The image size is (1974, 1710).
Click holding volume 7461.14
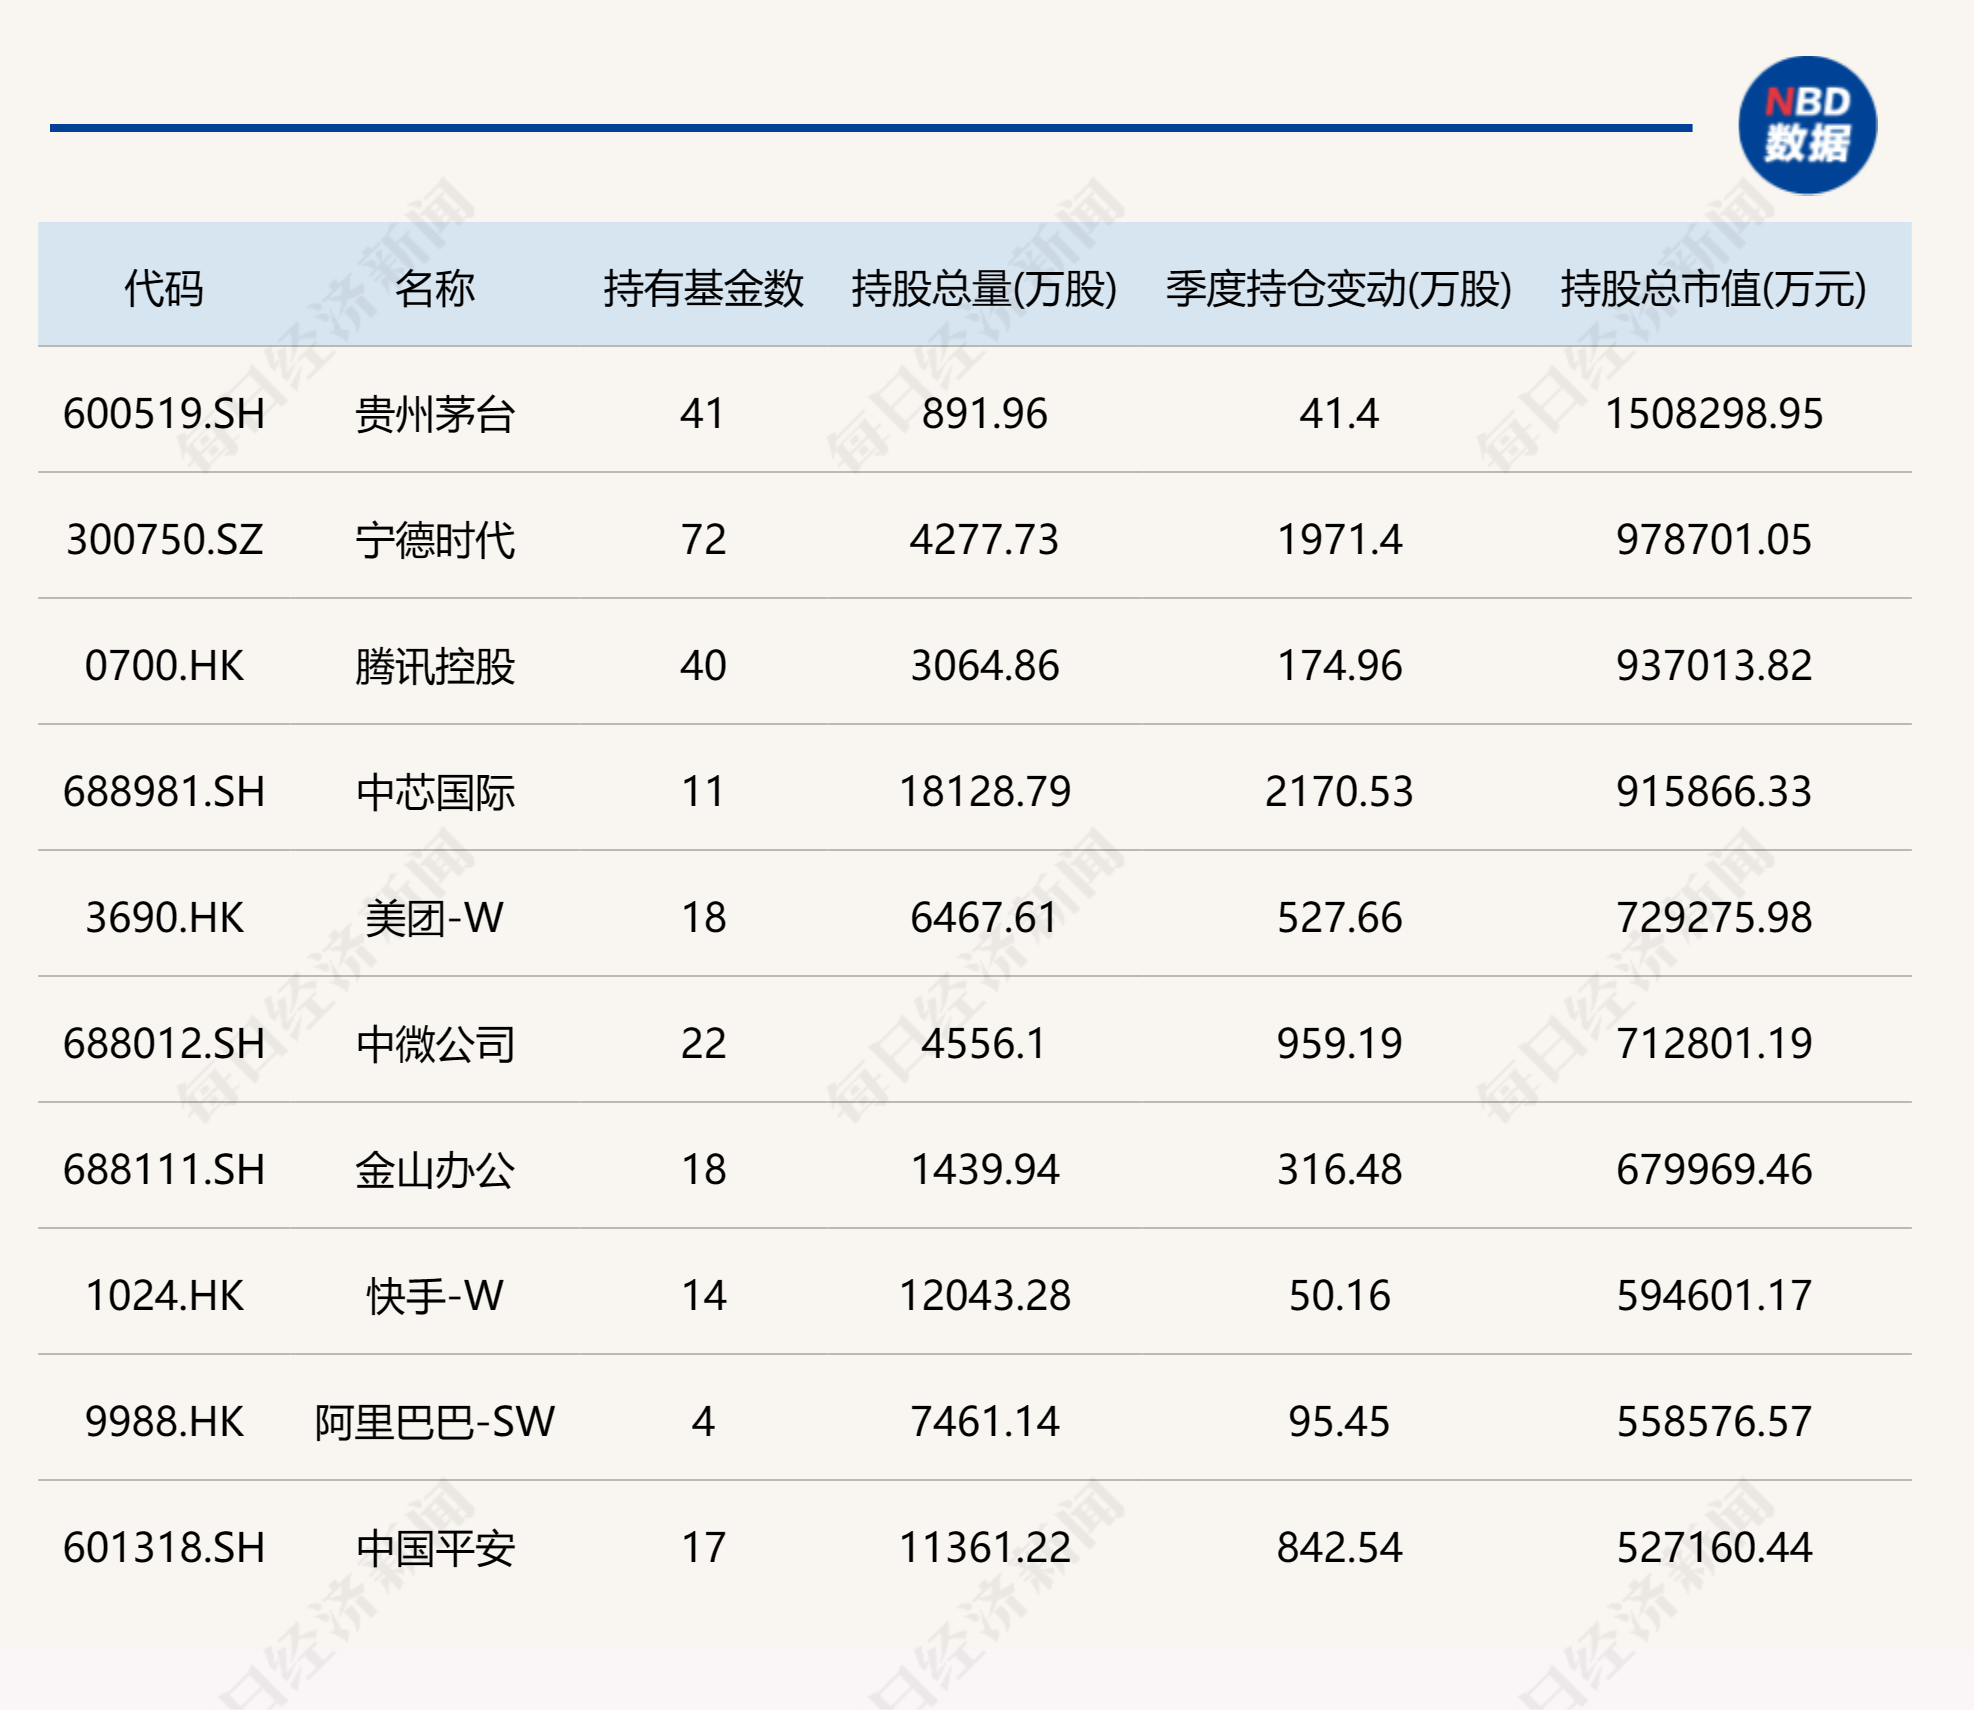point(984,1422)
